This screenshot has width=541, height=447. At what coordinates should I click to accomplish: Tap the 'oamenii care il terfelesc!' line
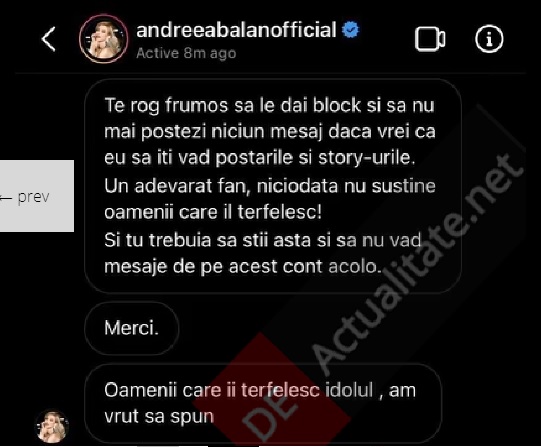pos(213,212)
